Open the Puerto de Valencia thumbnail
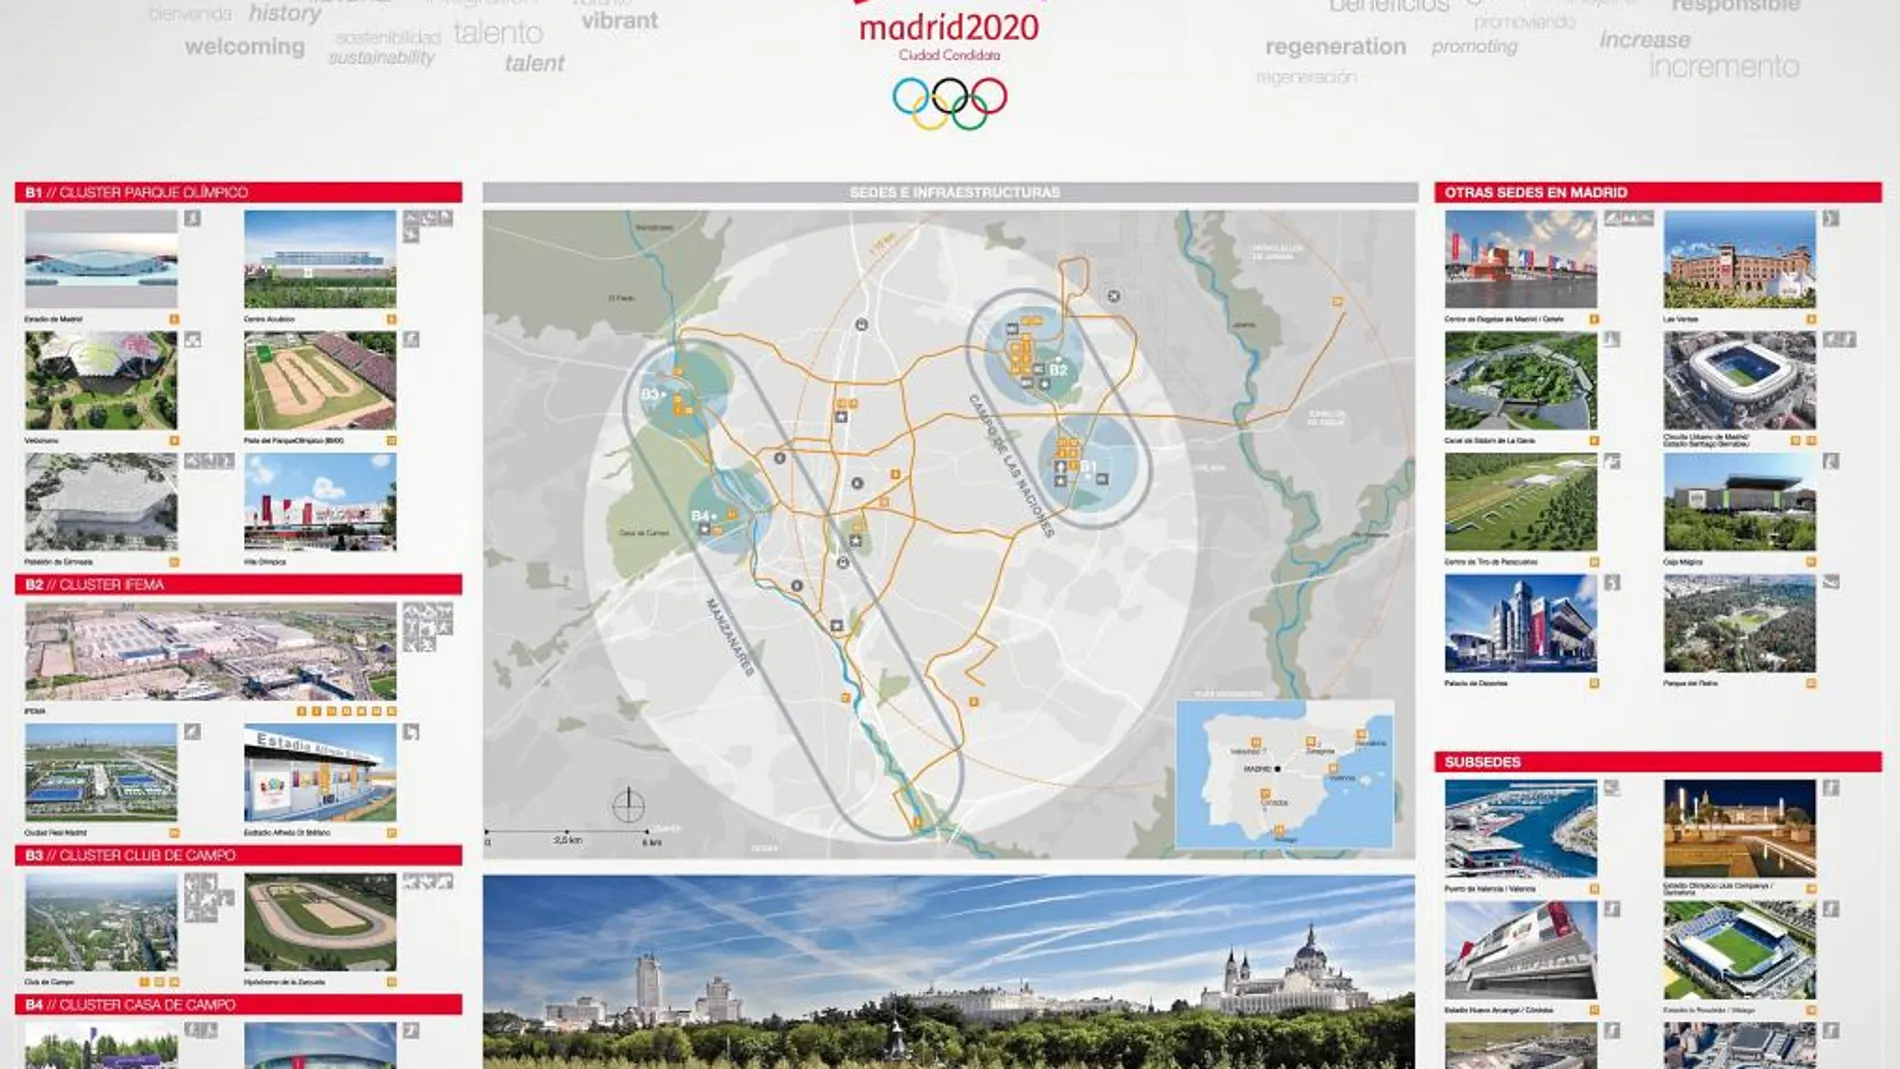 point(1521,829)
